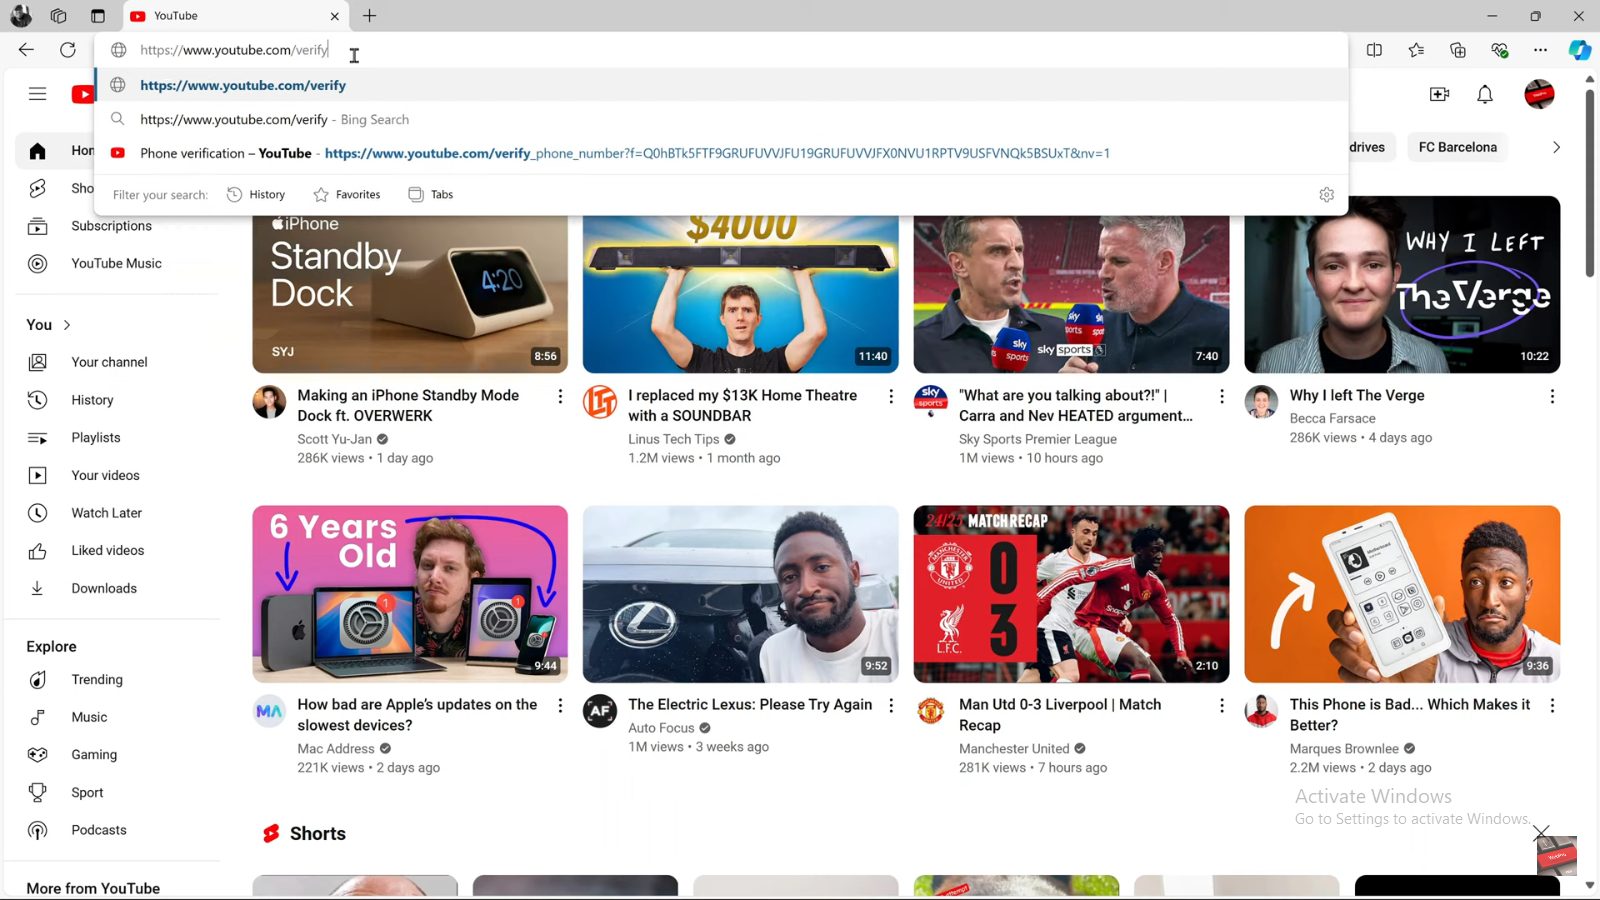Open the Copilot sidebar icon
Screen dimensions: 1600x900
[x=1580, y=50]
